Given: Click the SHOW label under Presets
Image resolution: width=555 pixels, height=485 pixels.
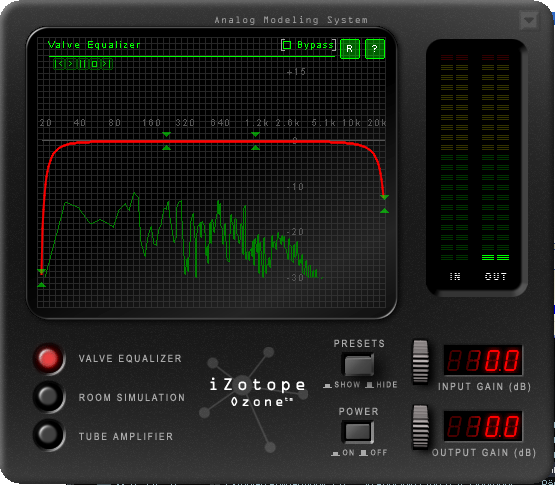Looking at the screenshot, I should (x=347, y=385).
